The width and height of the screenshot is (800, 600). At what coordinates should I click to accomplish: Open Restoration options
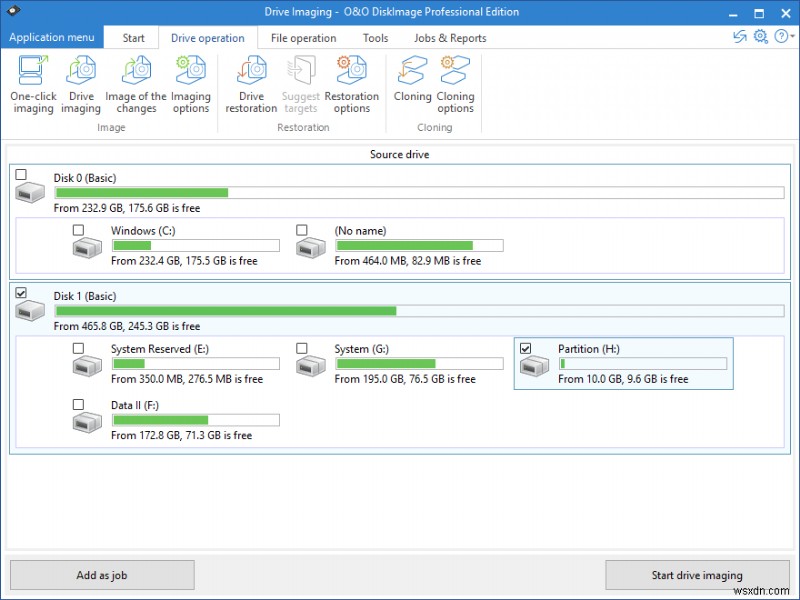point(350,85)
